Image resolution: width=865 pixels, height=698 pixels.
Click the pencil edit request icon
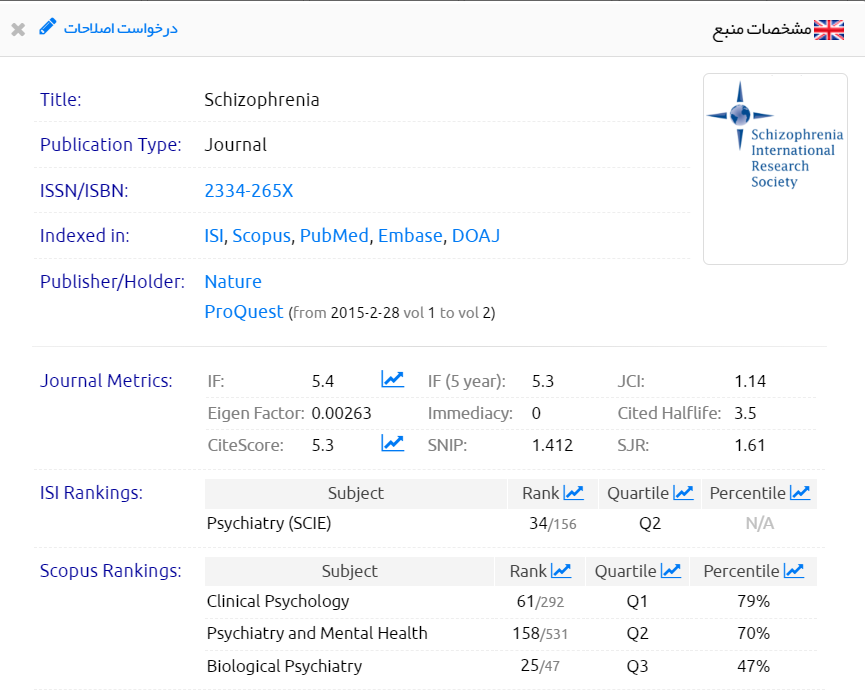pos(48,28)
